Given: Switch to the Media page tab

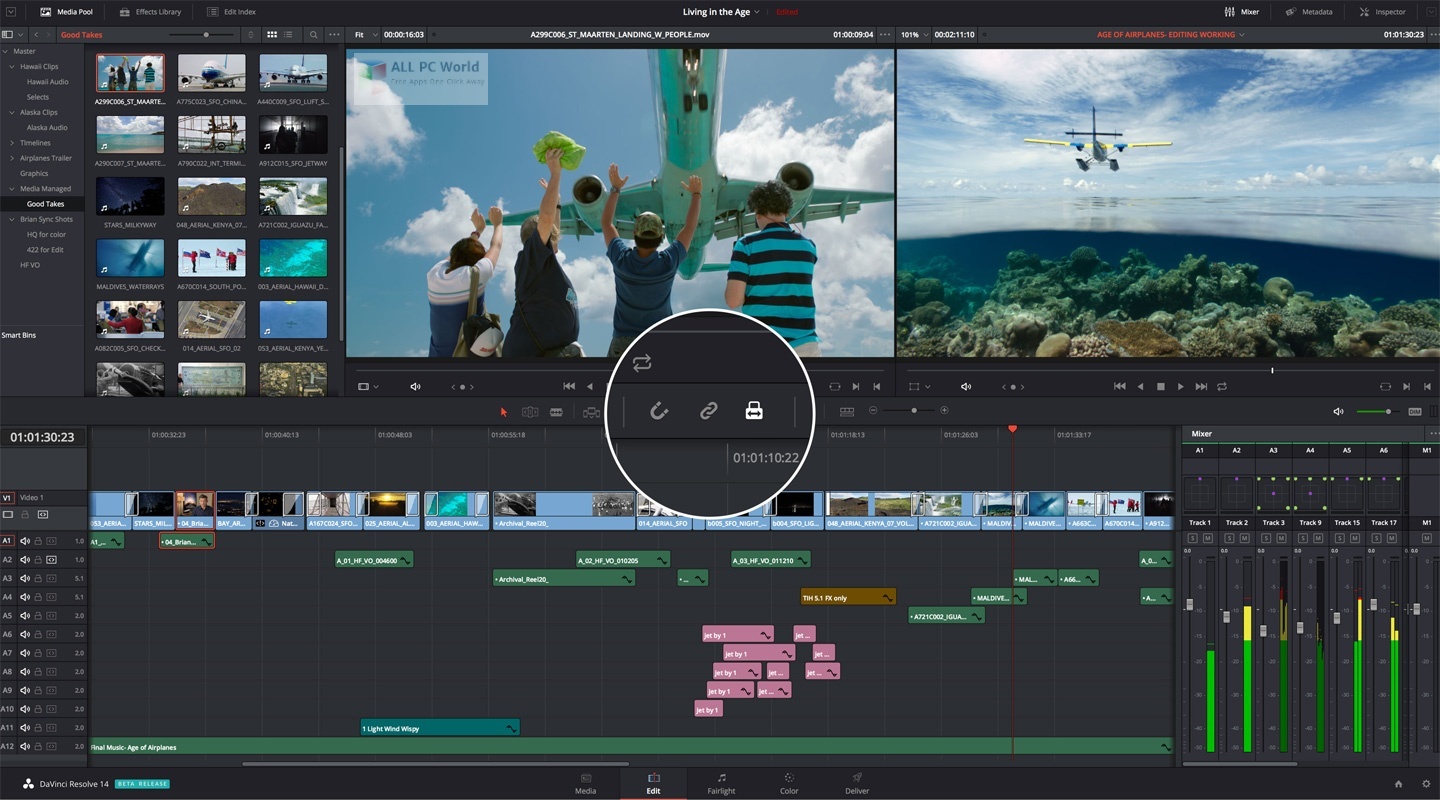Looking at the screenshot, I should pyautogui.click(x=585, y=783).
